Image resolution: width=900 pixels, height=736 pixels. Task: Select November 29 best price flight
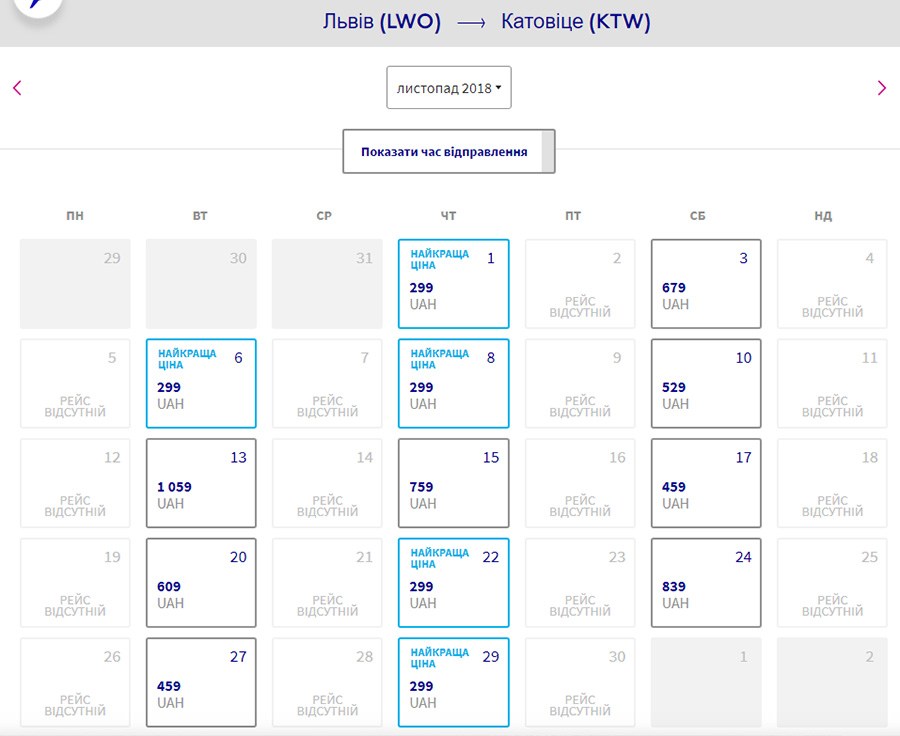click(453, 682)
